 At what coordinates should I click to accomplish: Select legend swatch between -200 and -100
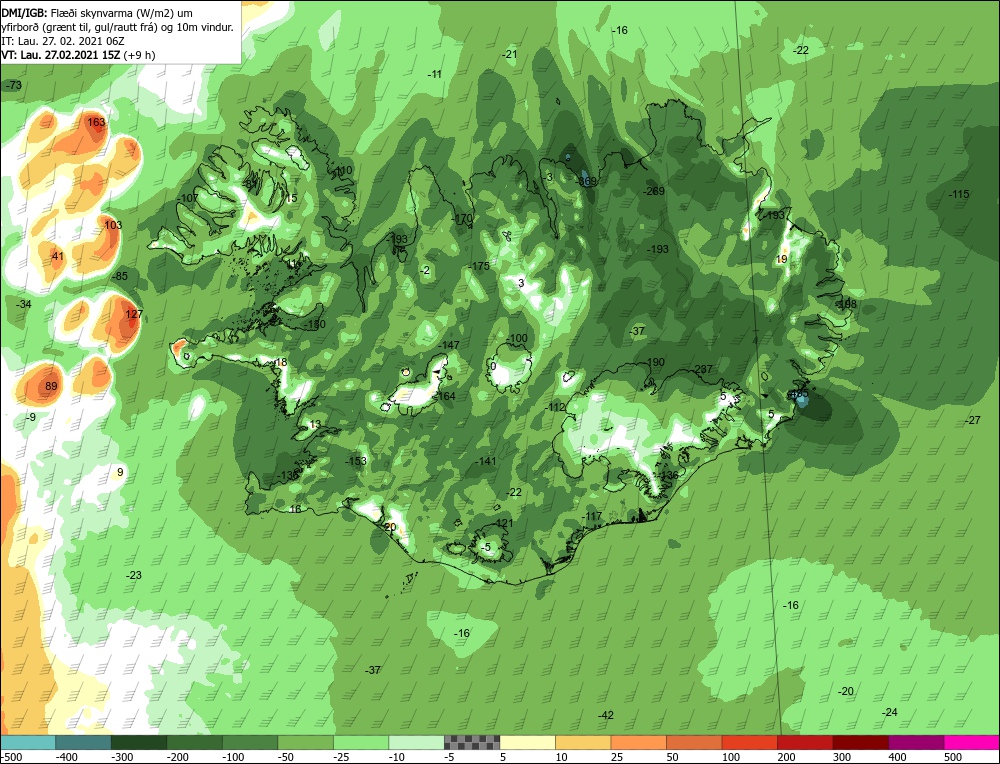[195, 742]
